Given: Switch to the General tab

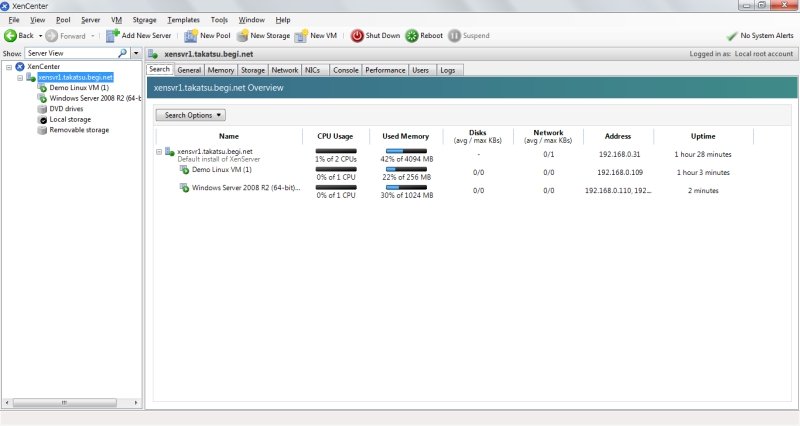Looking at the screenshot, I should pos(189,70).
